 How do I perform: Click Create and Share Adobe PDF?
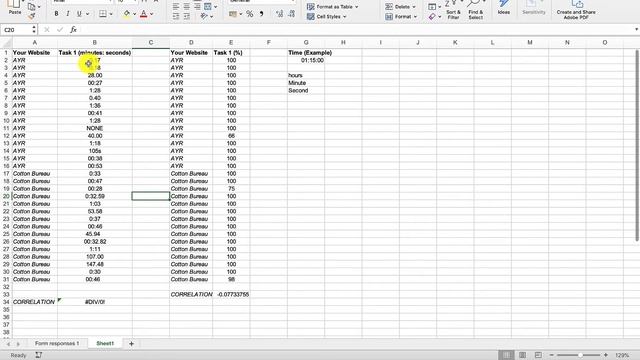576,10
